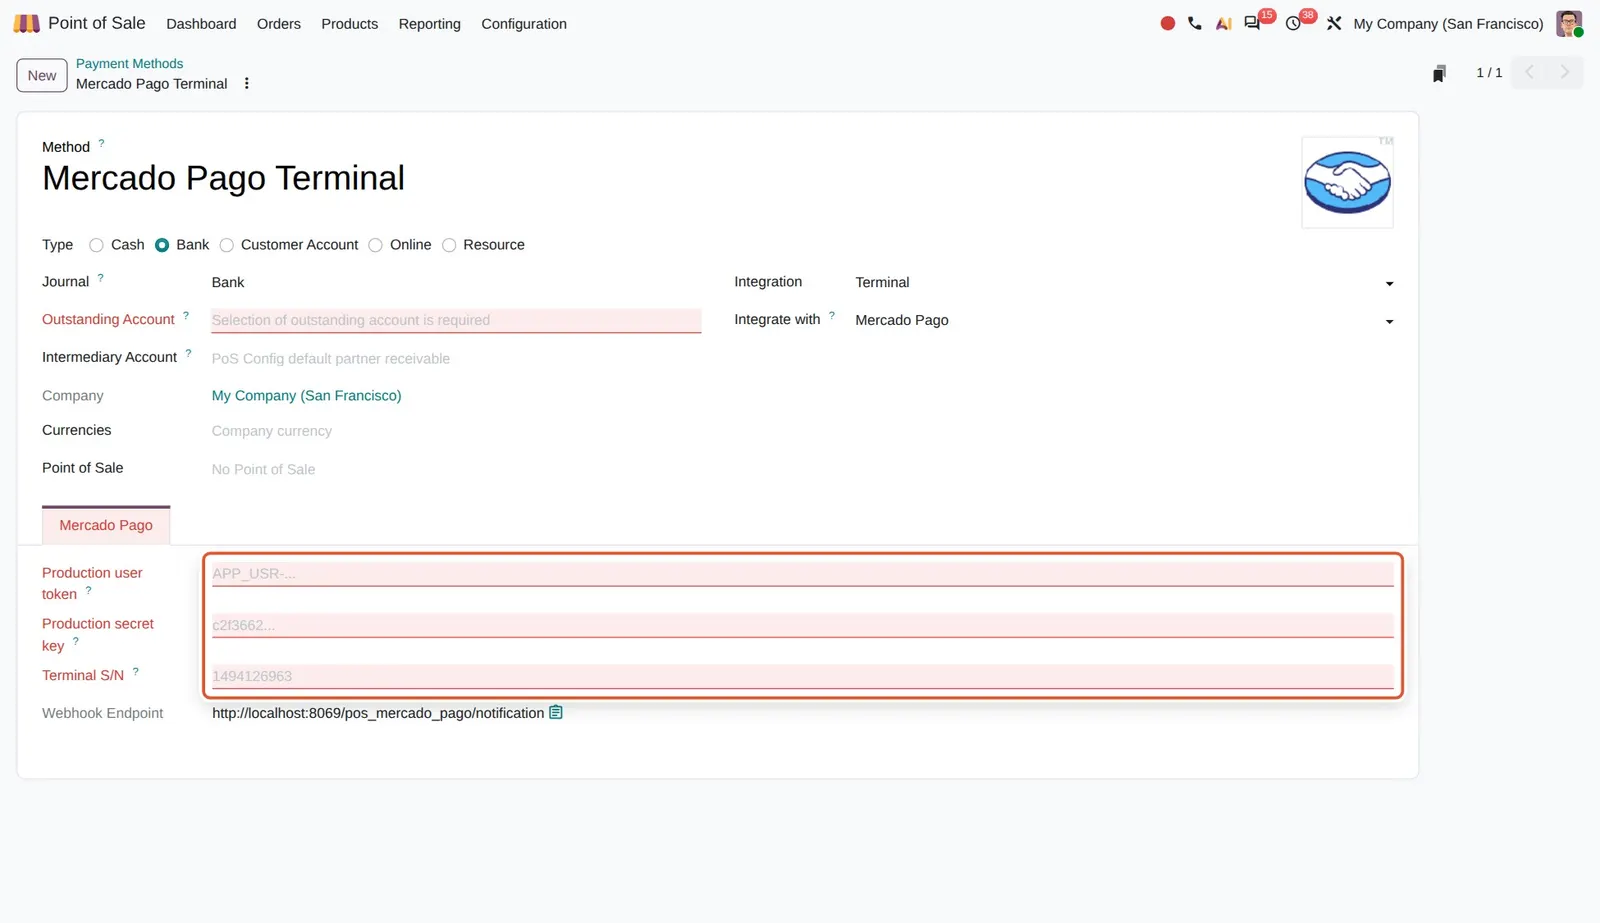The height and width of the screenshot is (923, 1600).
Task: Show help tooltip for Integrate with
Action: [831, 315]
